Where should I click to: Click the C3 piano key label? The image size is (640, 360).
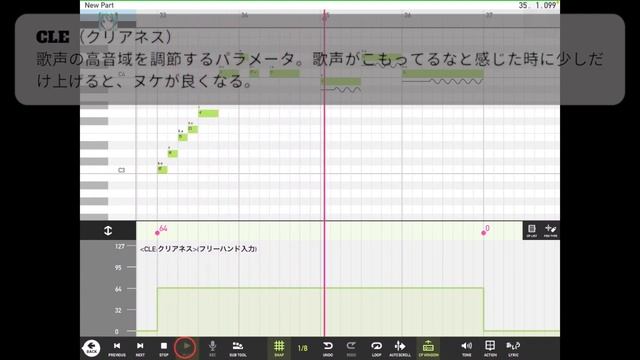click(x=121, y=170)
